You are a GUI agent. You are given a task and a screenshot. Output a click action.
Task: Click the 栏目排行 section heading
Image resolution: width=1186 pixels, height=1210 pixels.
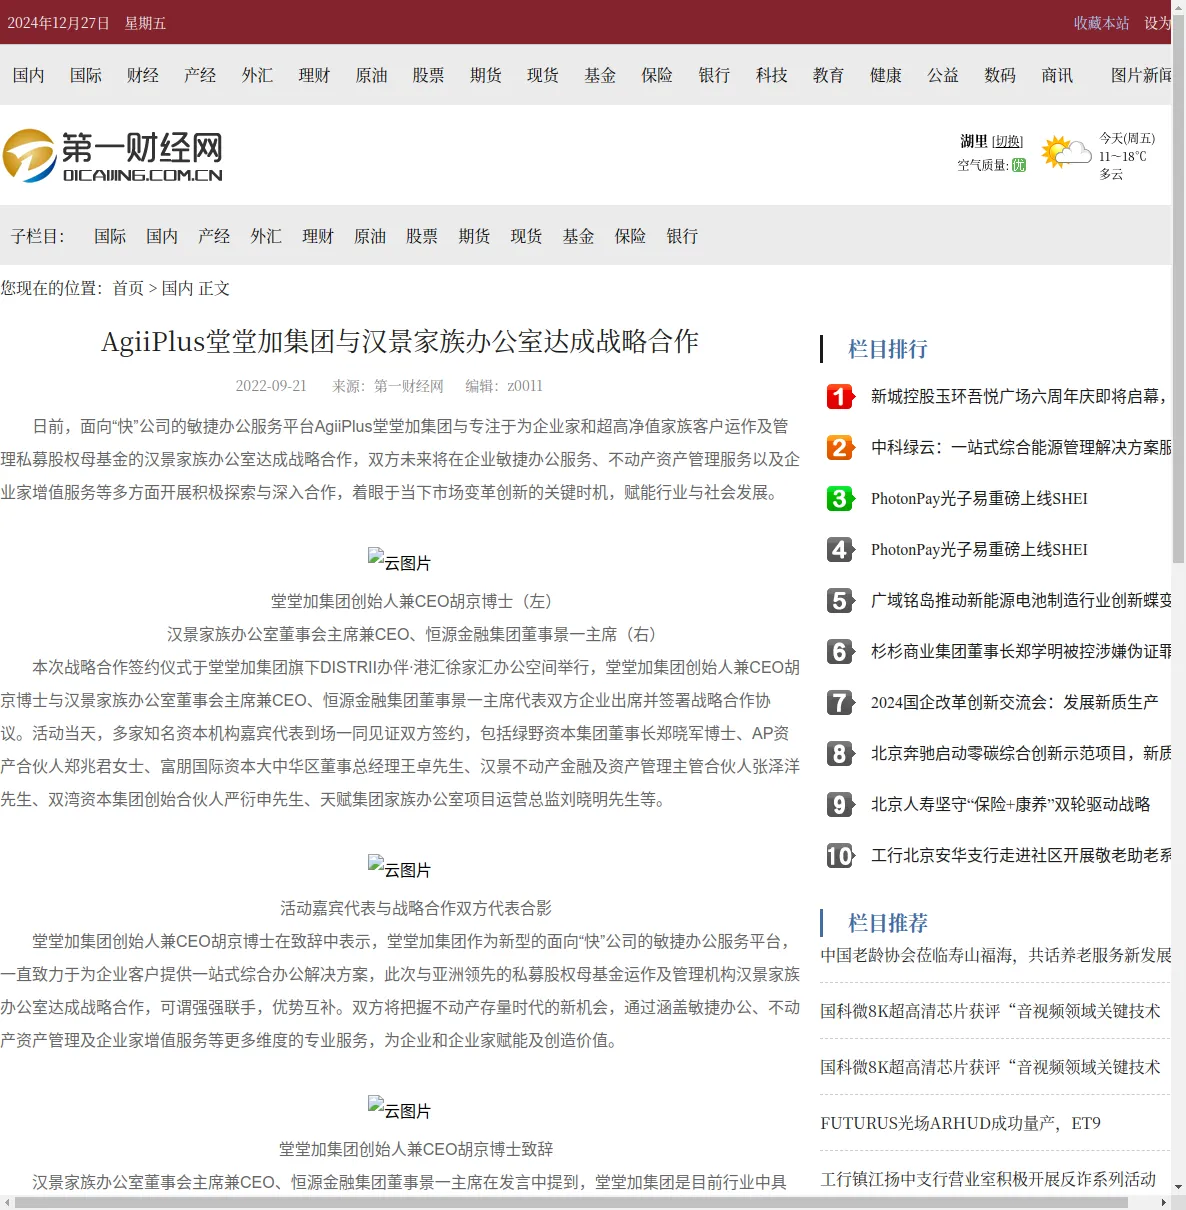tap(887, 349)
